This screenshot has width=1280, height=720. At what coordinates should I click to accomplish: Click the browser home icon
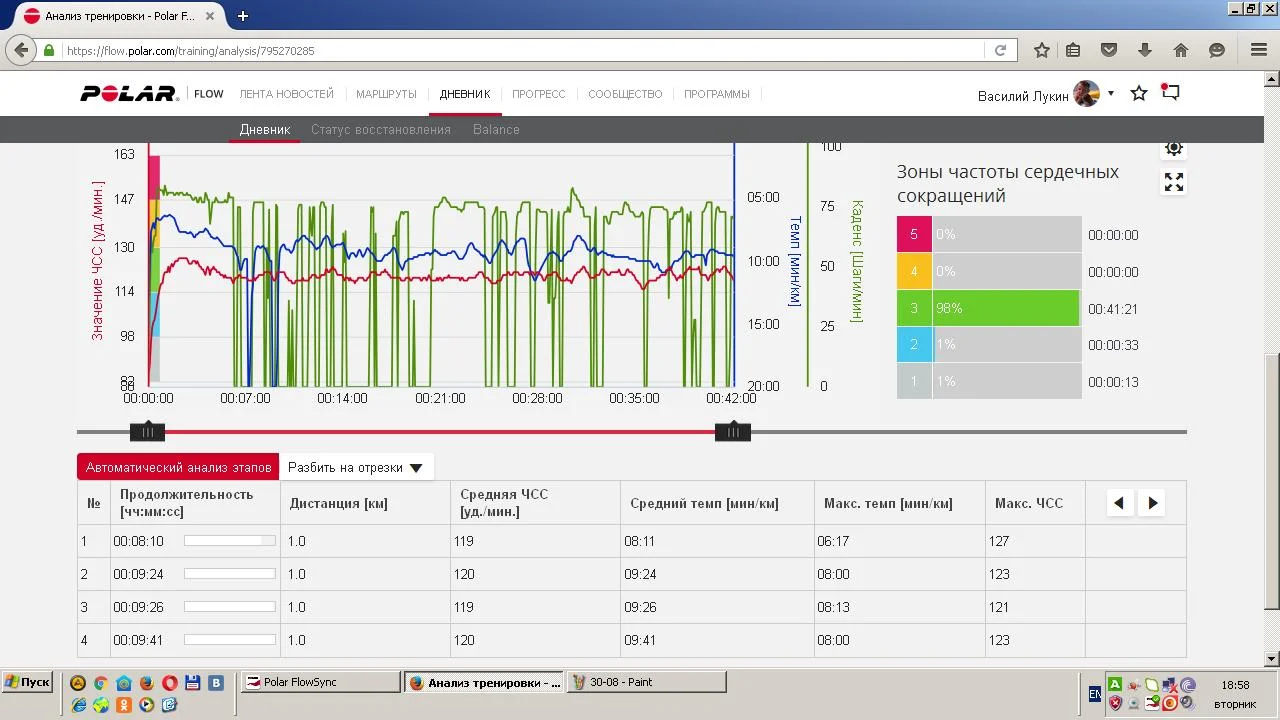1181,50
